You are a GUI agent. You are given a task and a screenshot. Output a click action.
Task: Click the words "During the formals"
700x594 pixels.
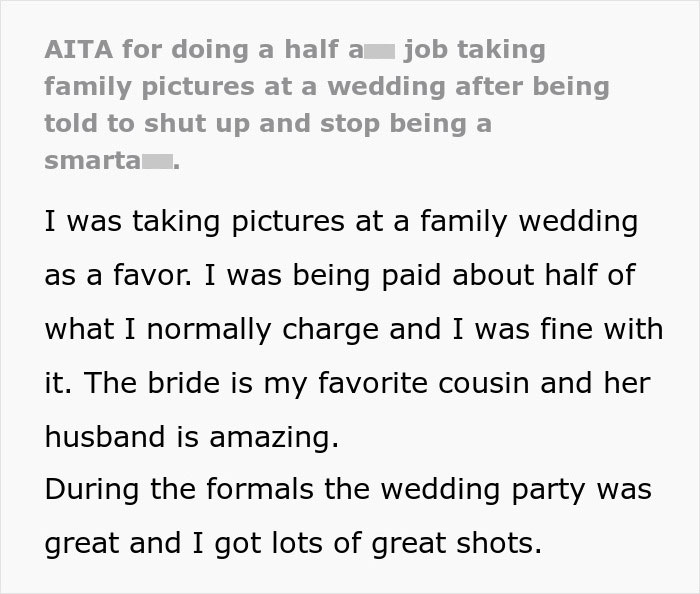[178, 490]
